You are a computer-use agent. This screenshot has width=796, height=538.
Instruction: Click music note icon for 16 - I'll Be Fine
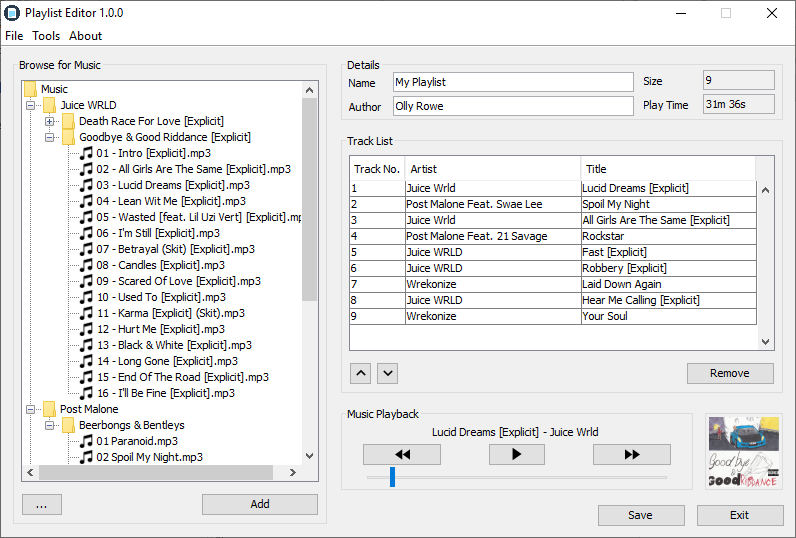87,393
